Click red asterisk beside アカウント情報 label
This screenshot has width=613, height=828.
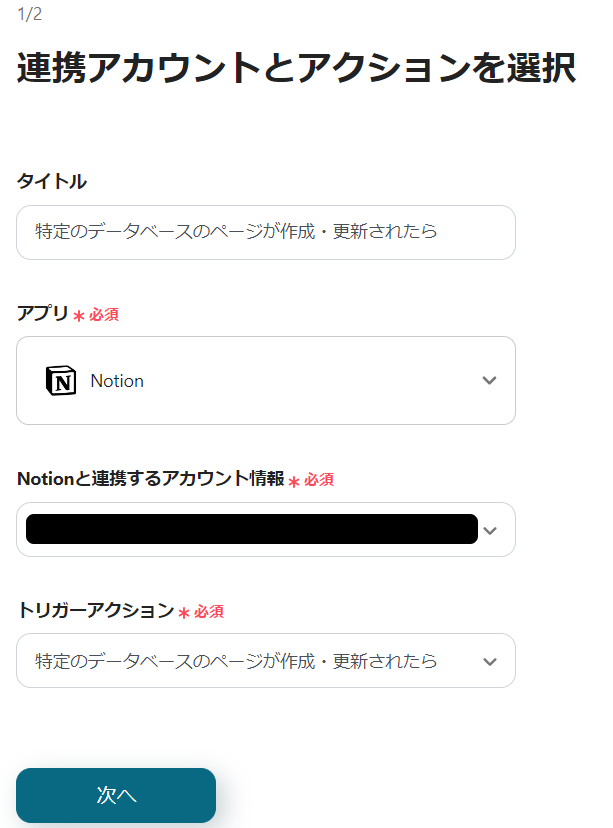(294, 482)
